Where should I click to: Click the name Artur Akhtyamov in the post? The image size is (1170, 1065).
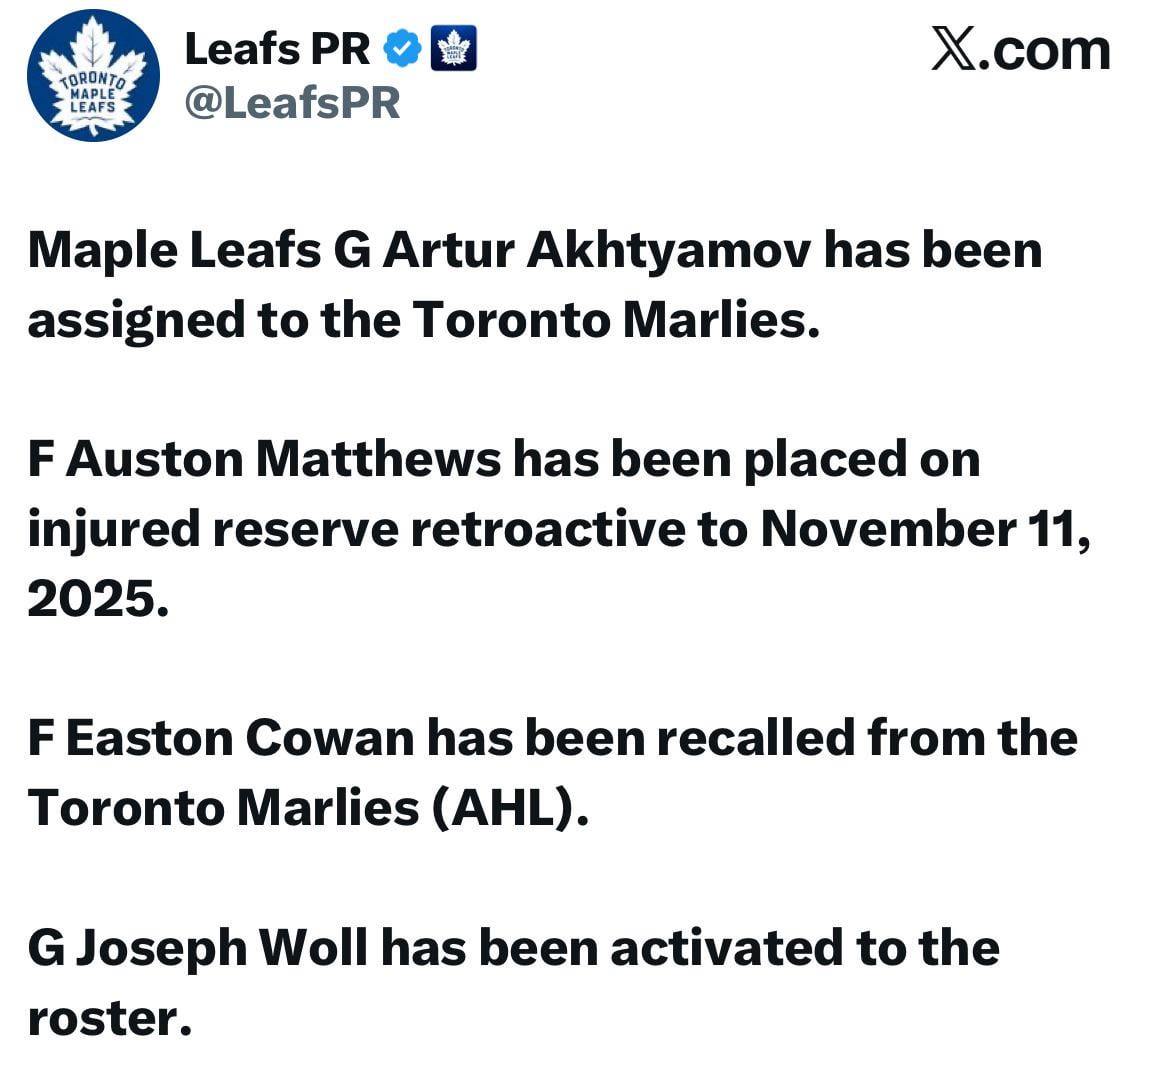pos(596,250)
